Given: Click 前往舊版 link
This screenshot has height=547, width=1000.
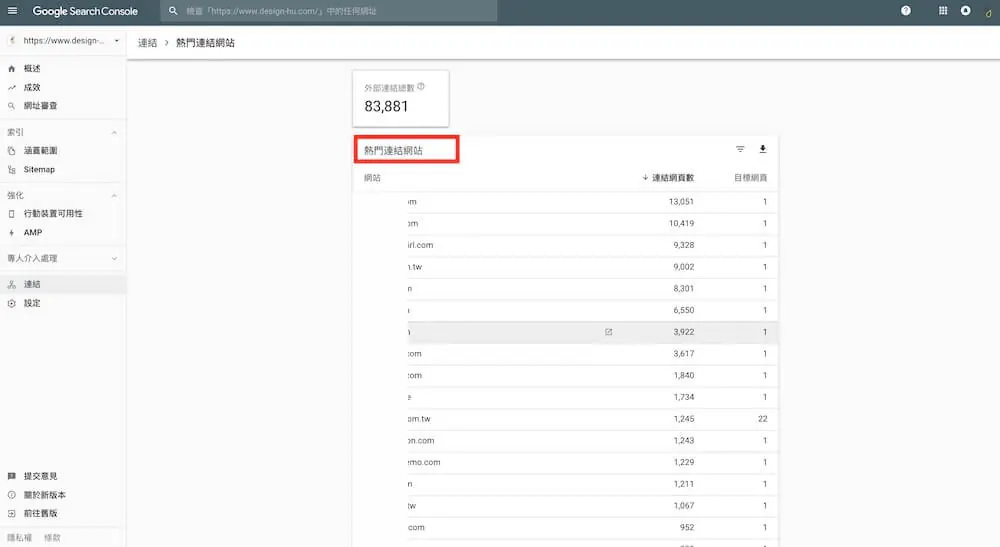Looking at the screenshot, I should click(40, 513).
